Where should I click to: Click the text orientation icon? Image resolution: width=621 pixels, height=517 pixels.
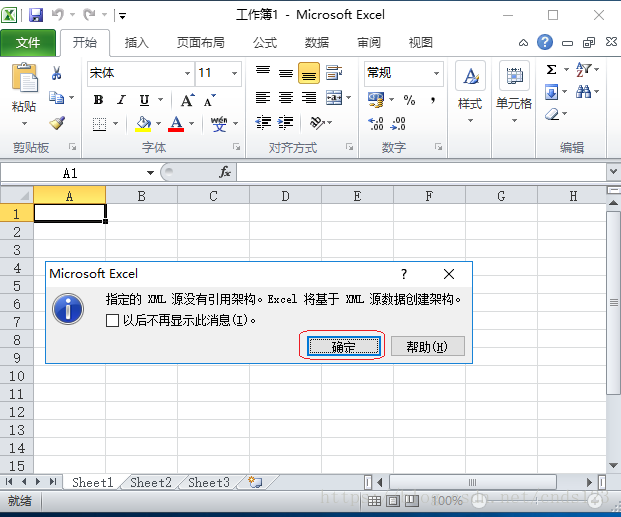(x=317, y=123)
